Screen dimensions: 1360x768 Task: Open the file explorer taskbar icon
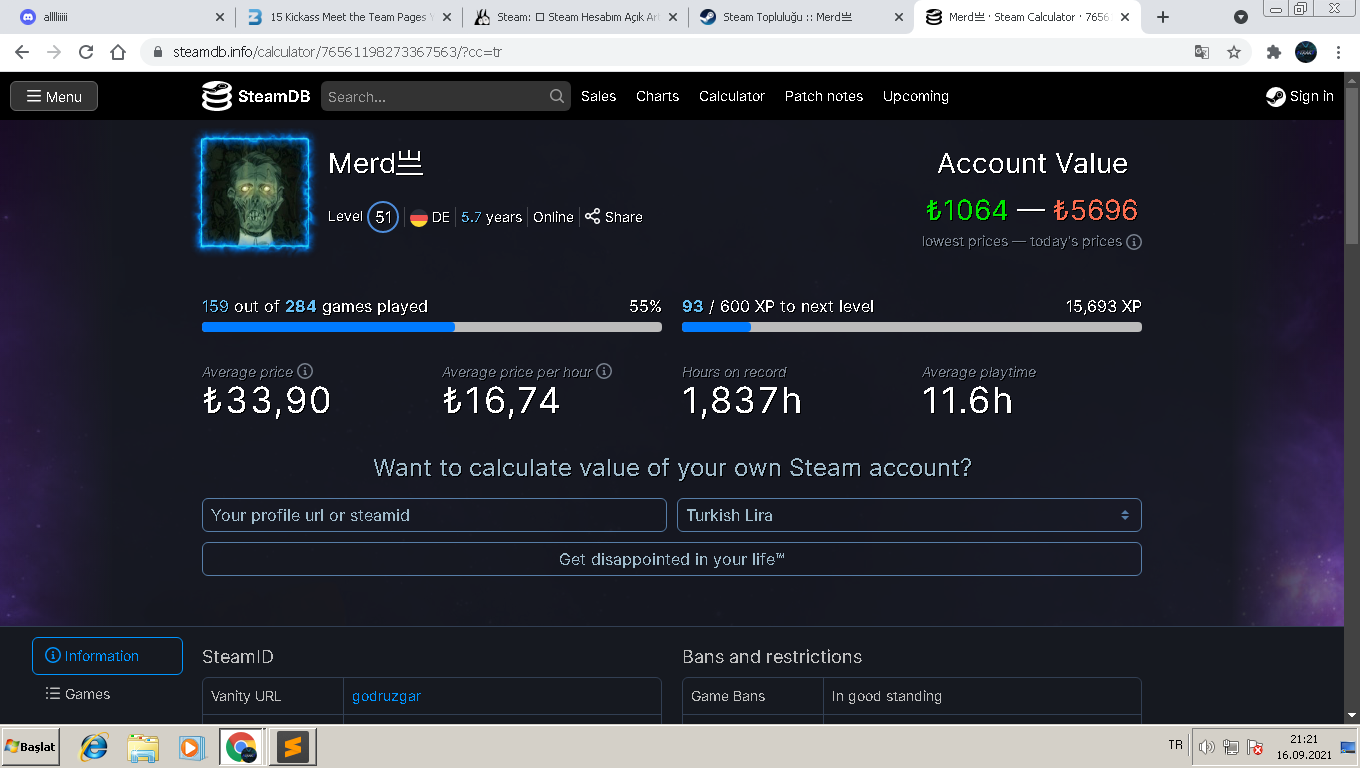(x=143, y=747)
